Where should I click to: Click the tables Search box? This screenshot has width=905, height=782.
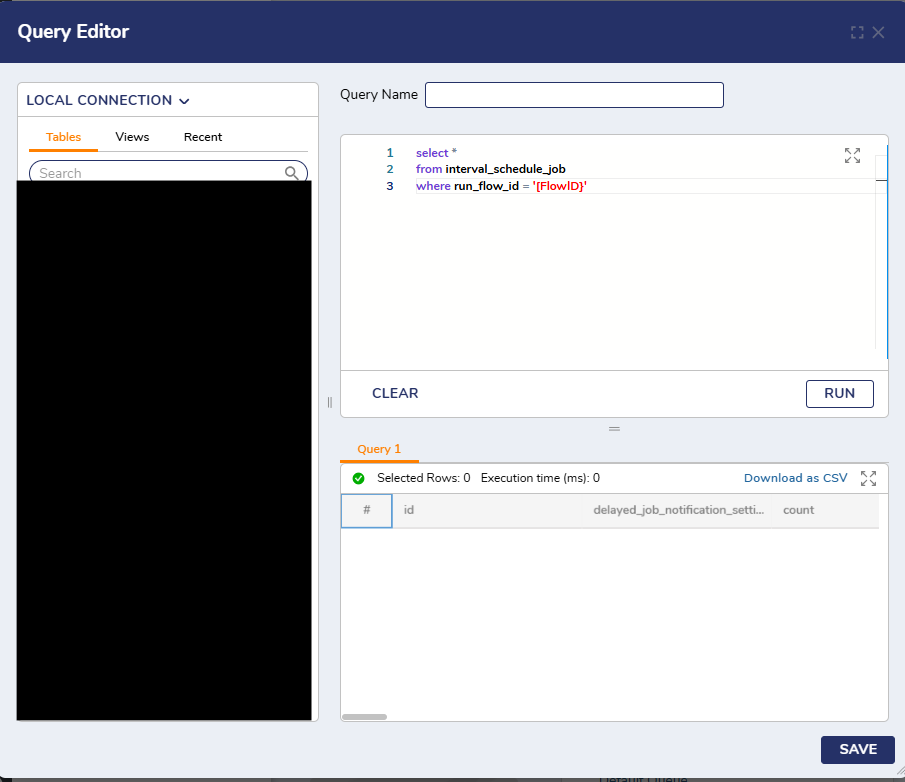coord(160,173)
